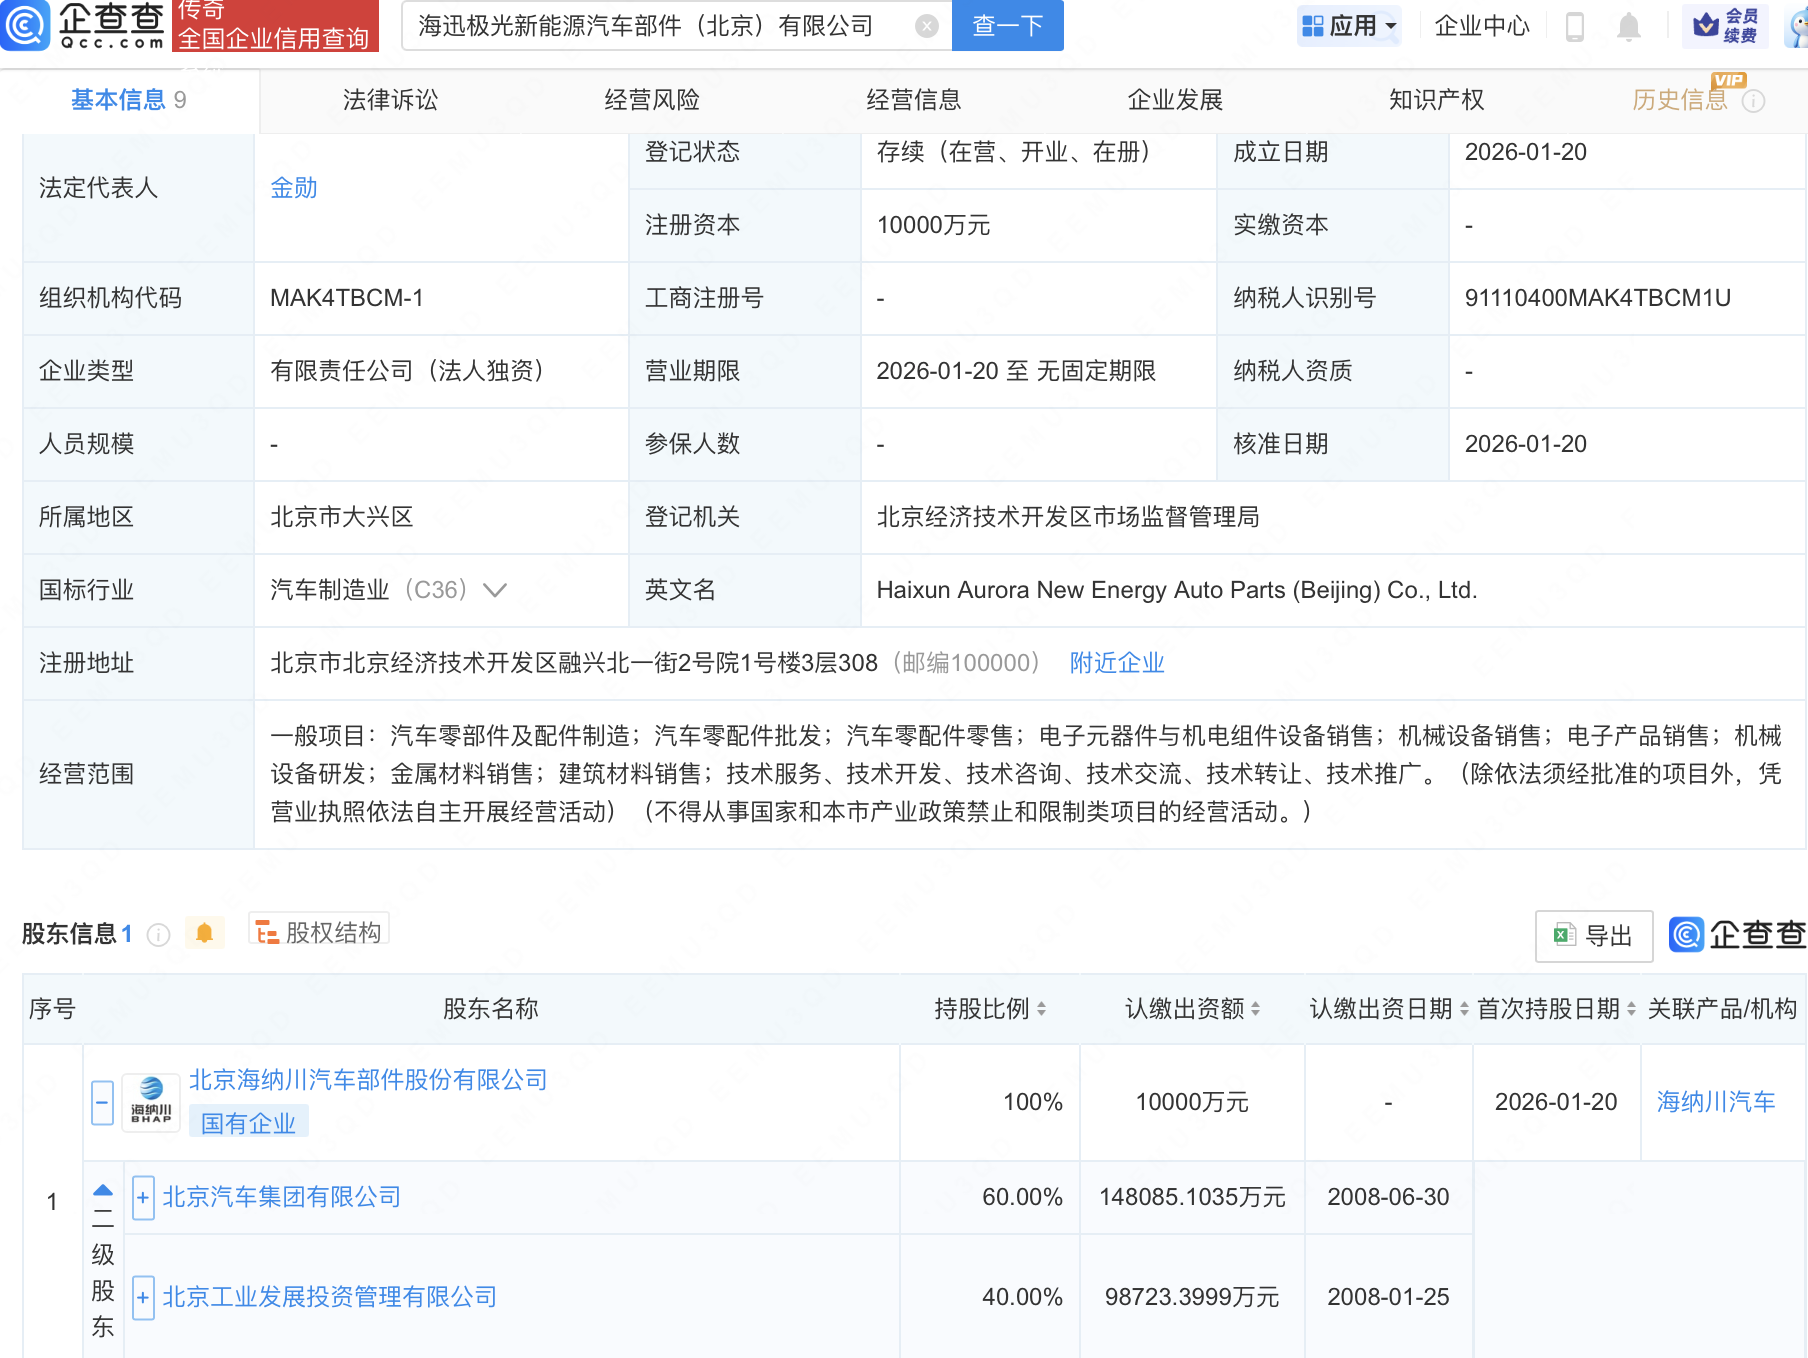Collapse the 北京海纳川汽车部件 shareholder row
This screenshot has width=1808, height=1358.
point(102,1102)
